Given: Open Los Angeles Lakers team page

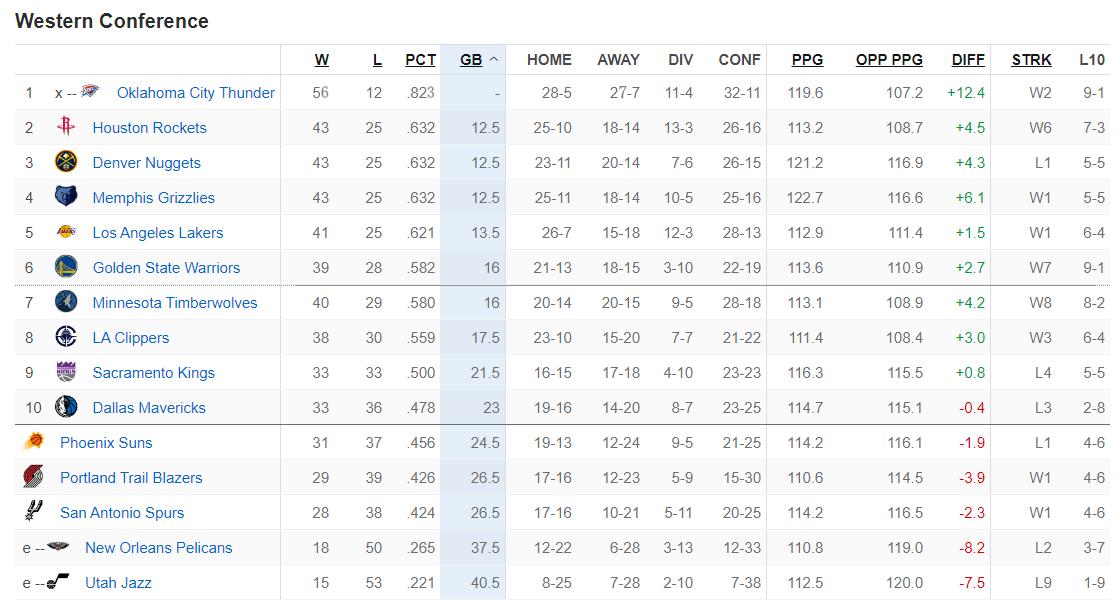Looking at the screenshot, I should [x=158, y=232].
